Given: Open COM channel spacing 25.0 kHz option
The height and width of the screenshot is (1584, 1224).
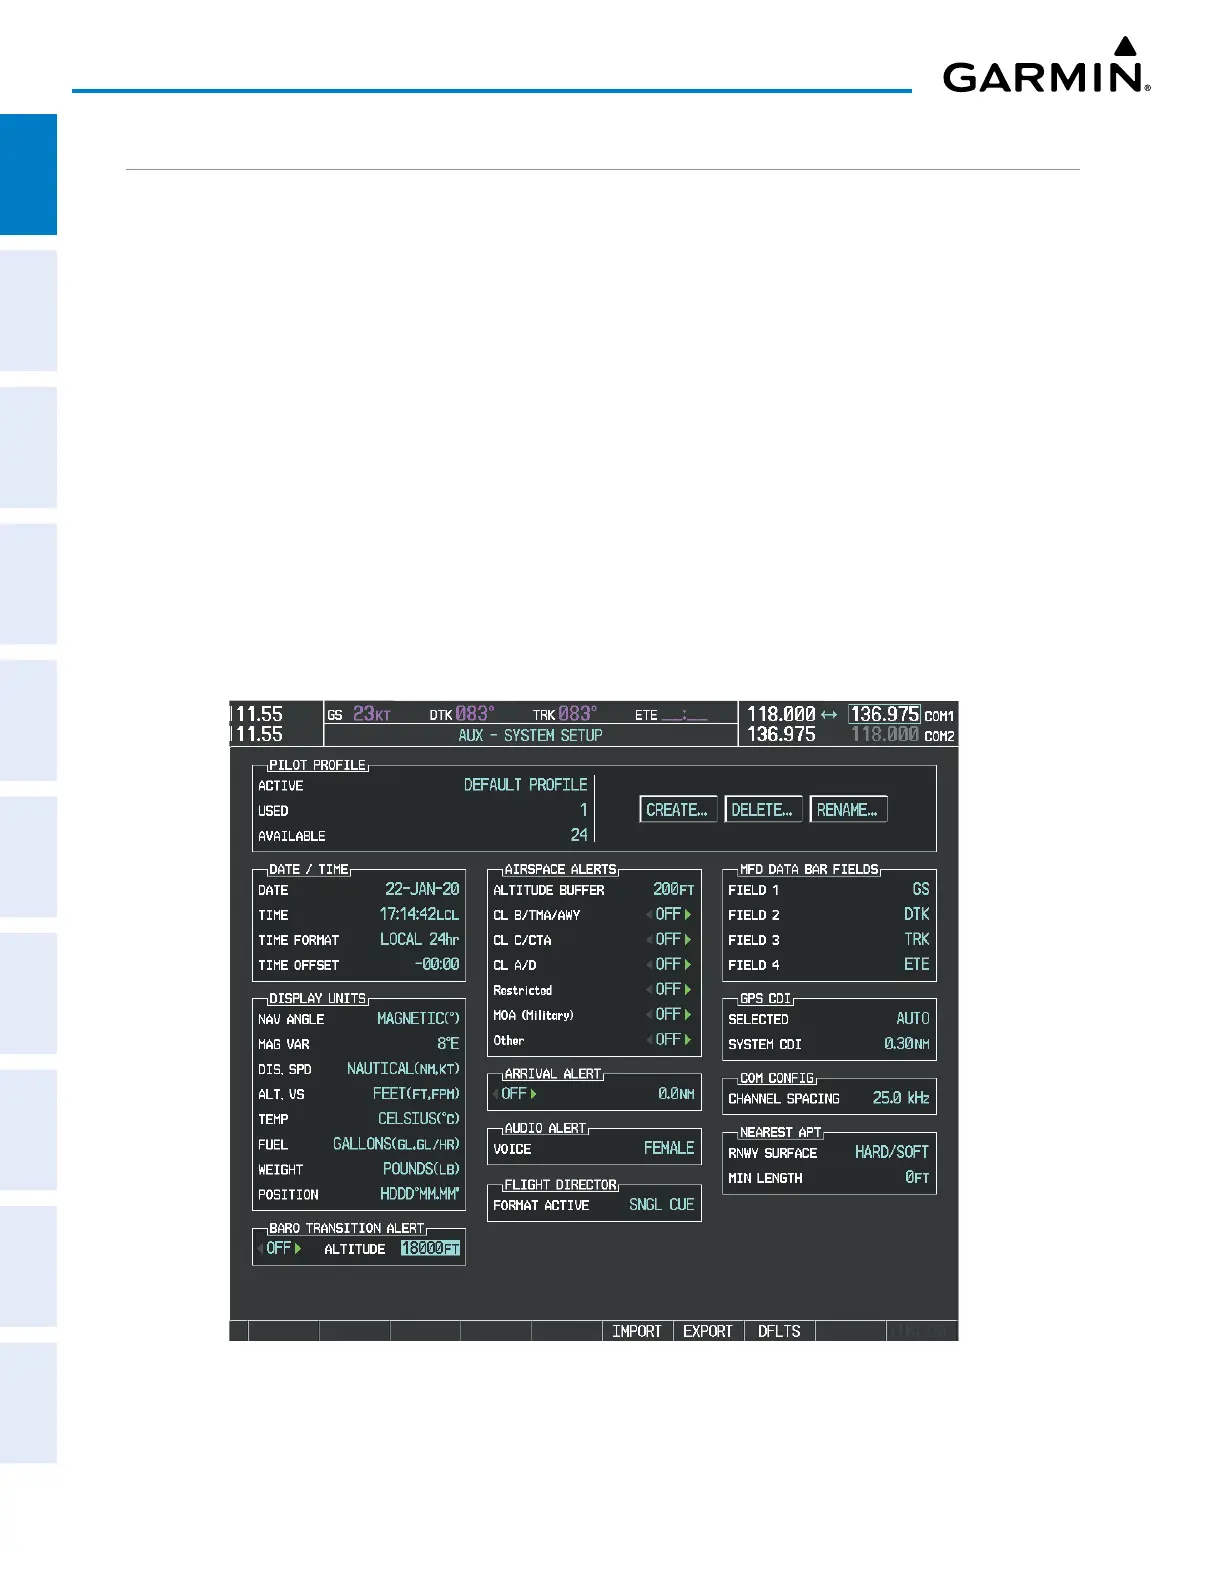Looking at the screenshot, I should pyautogui.click(x=901, y=1097).
